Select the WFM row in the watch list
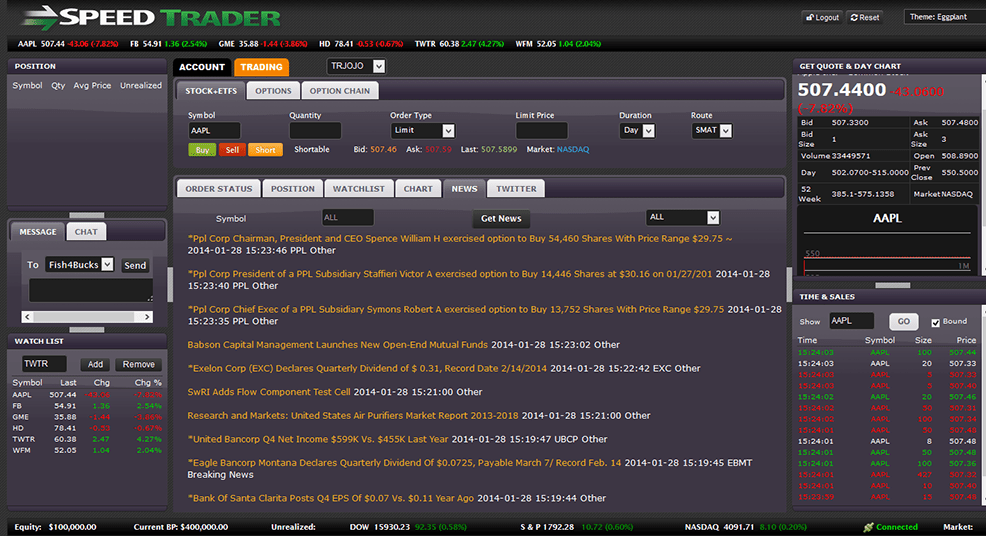The width and height of the screenshot is (986, 536). tap(87, 450)
